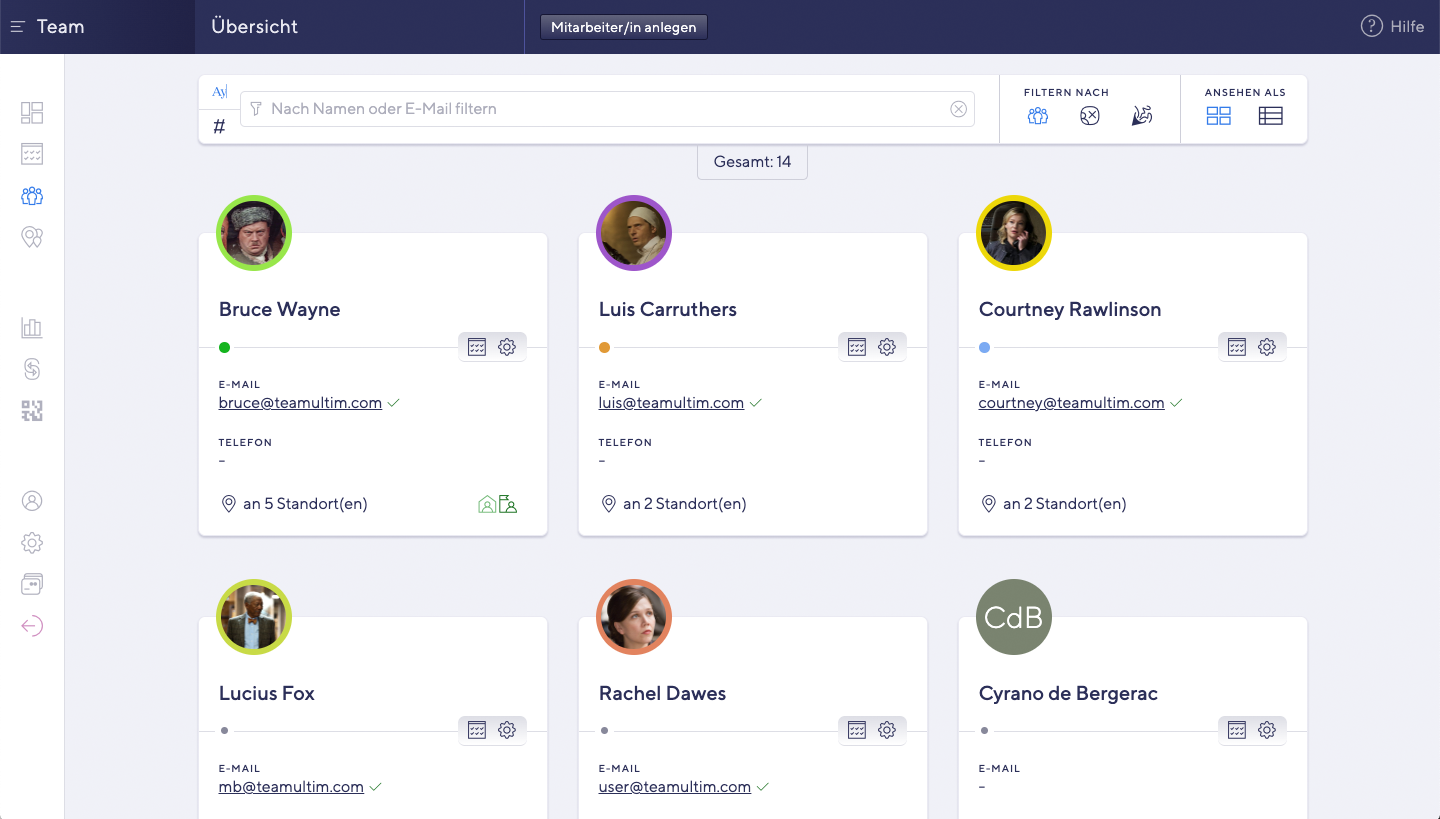Filter by active team members icon

[x=1038, y=116]
